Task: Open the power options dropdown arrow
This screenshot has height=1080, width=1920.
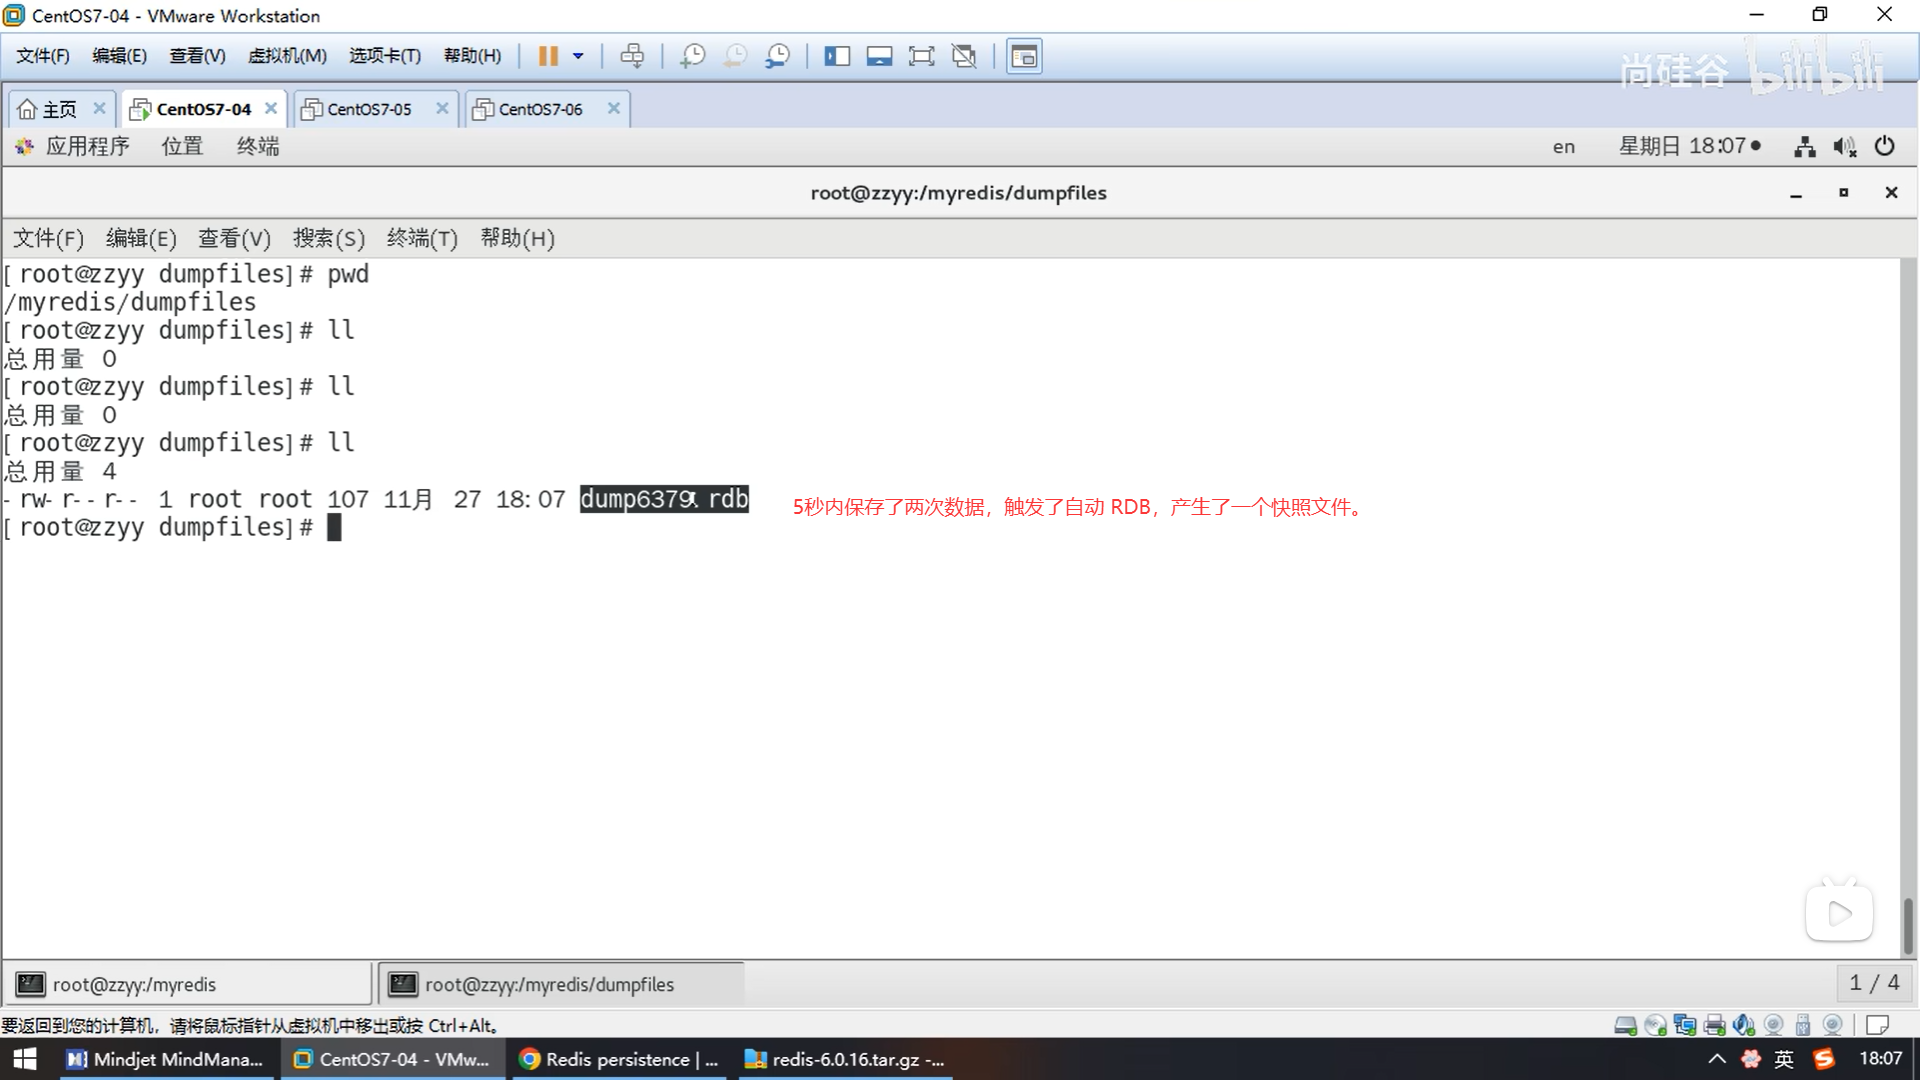Action: pos(578,56)
